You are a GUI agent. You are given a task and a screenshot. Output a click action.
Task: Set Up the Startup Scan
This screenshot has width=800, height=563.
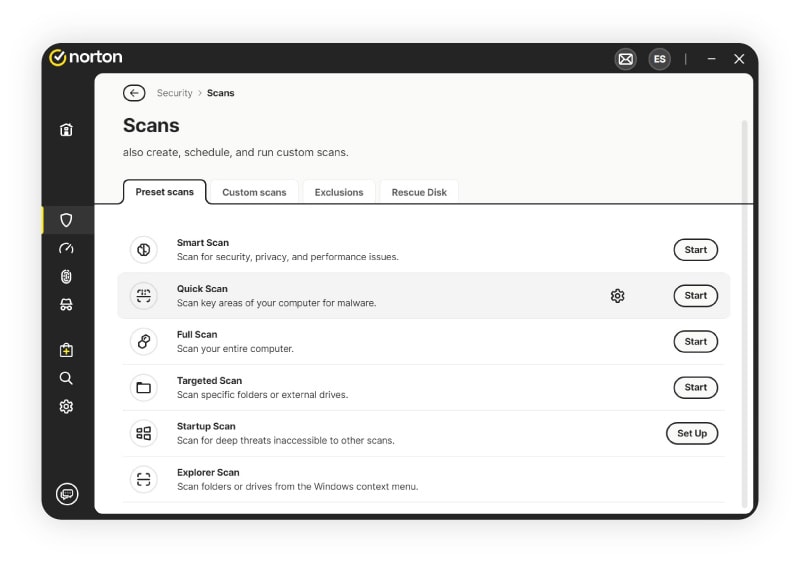[692, 433]
